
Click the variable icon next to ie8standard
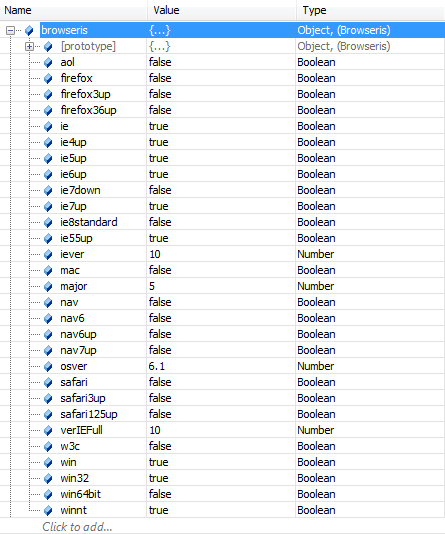click(48, 223)
